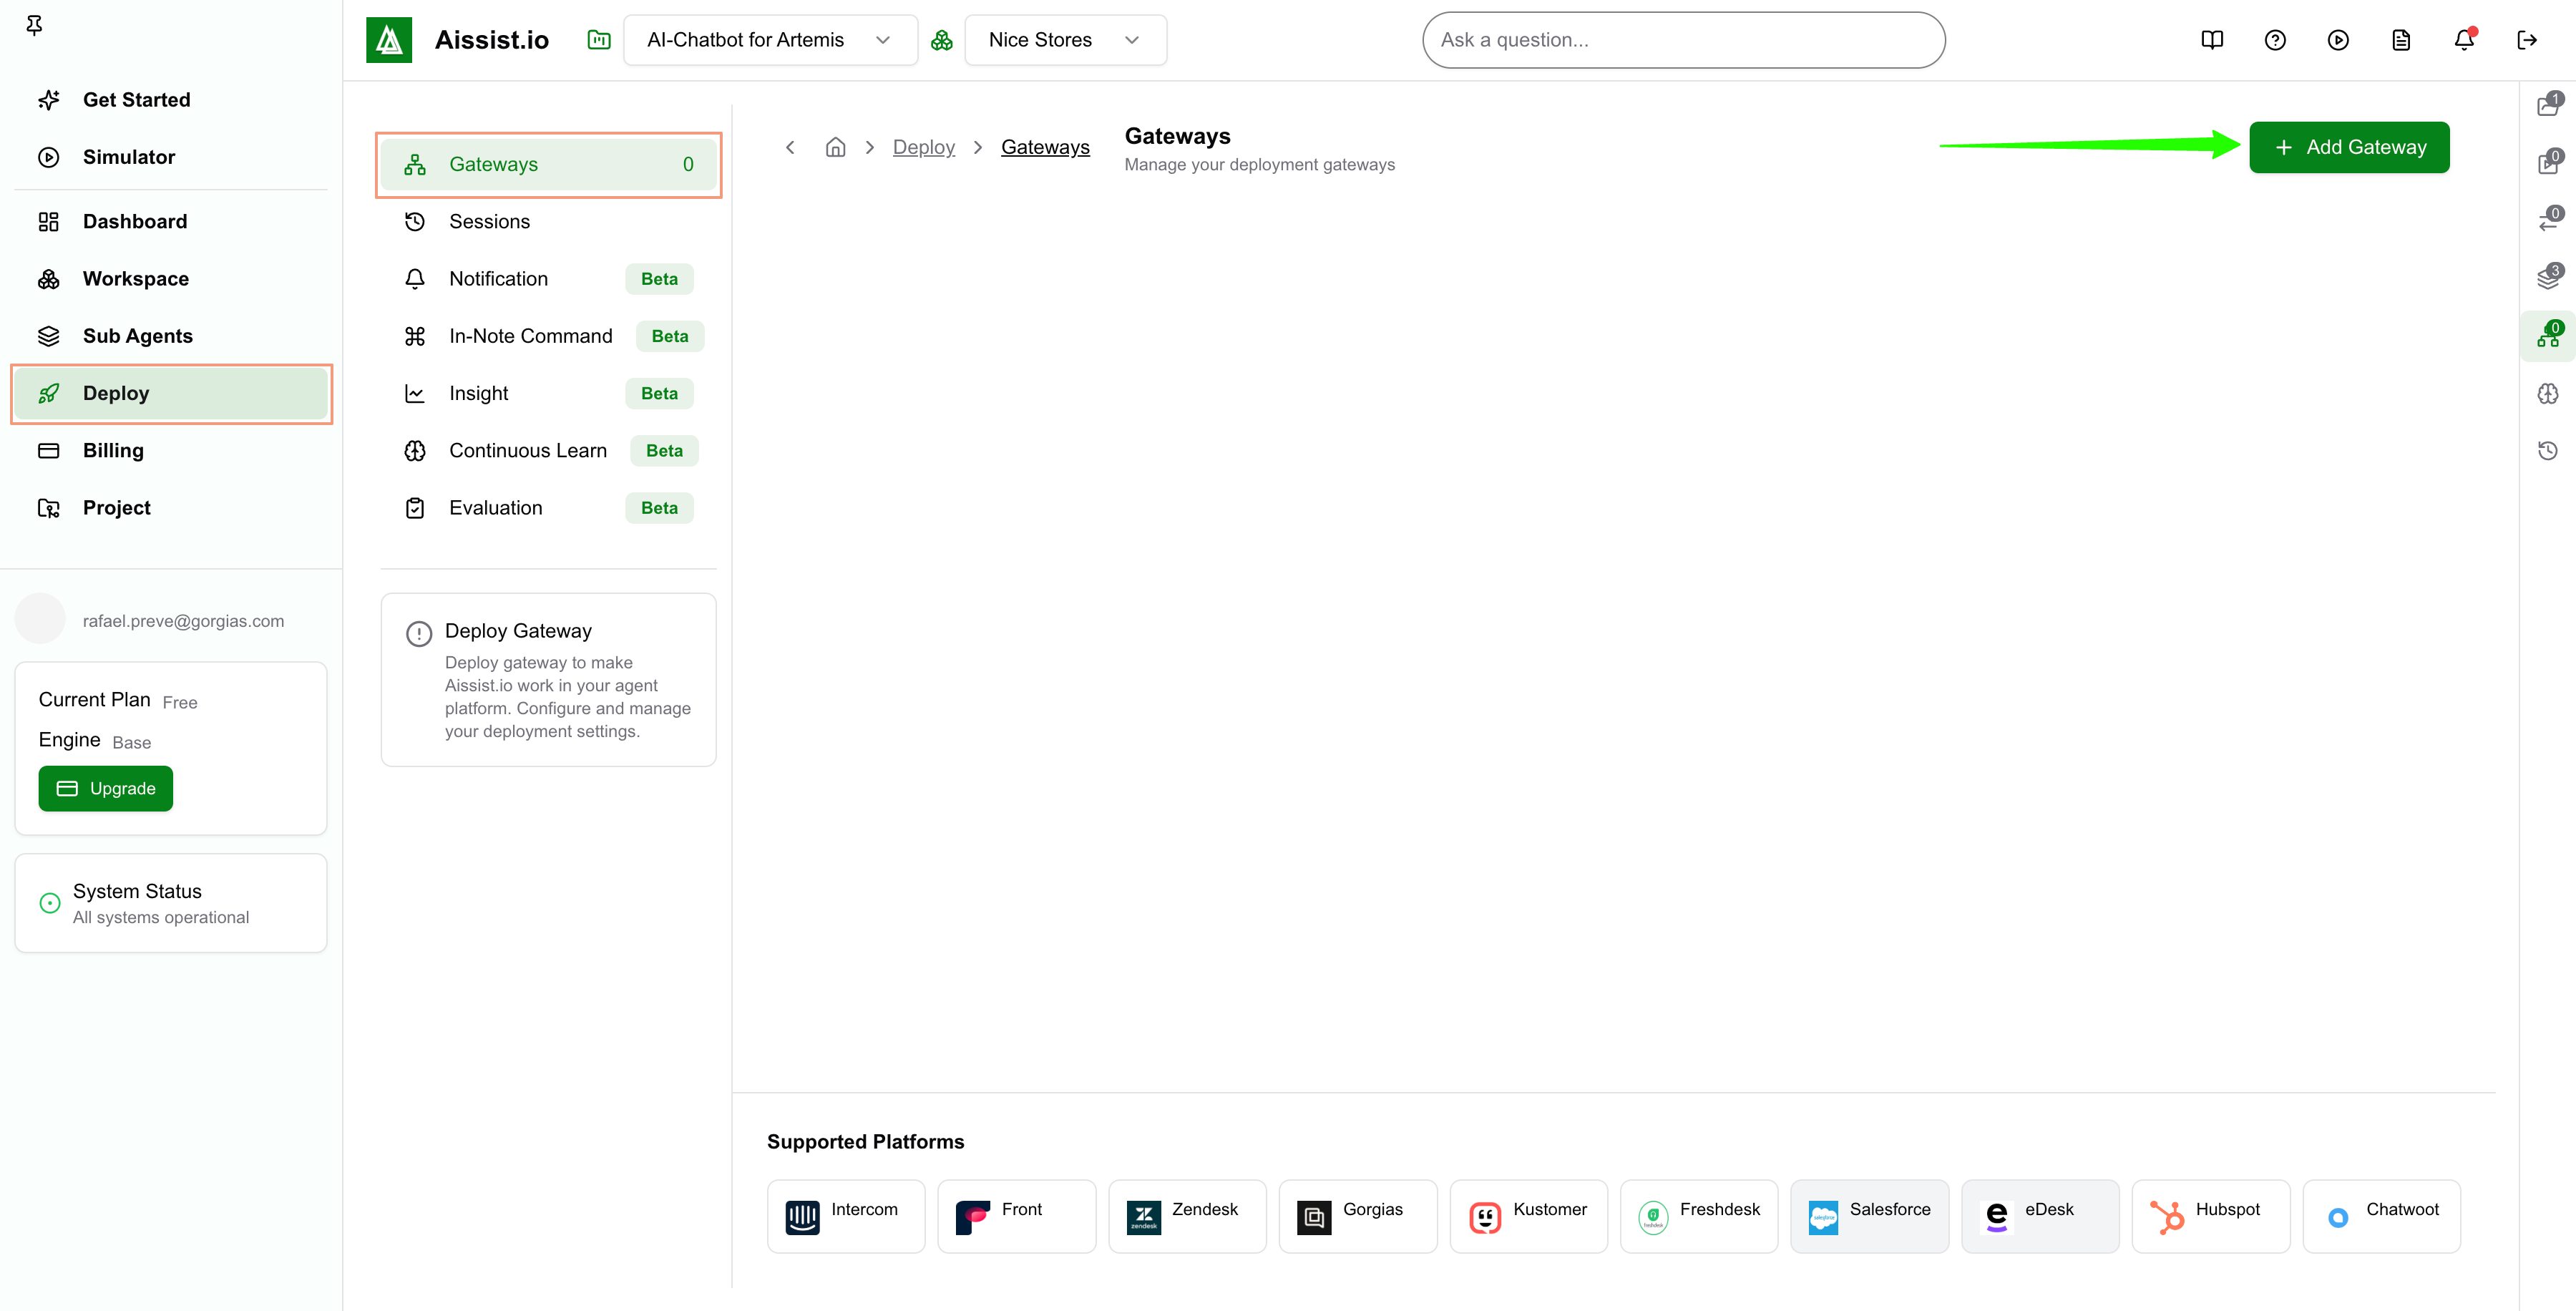Select the eDesk platform card

[x=2040, y=1215]
